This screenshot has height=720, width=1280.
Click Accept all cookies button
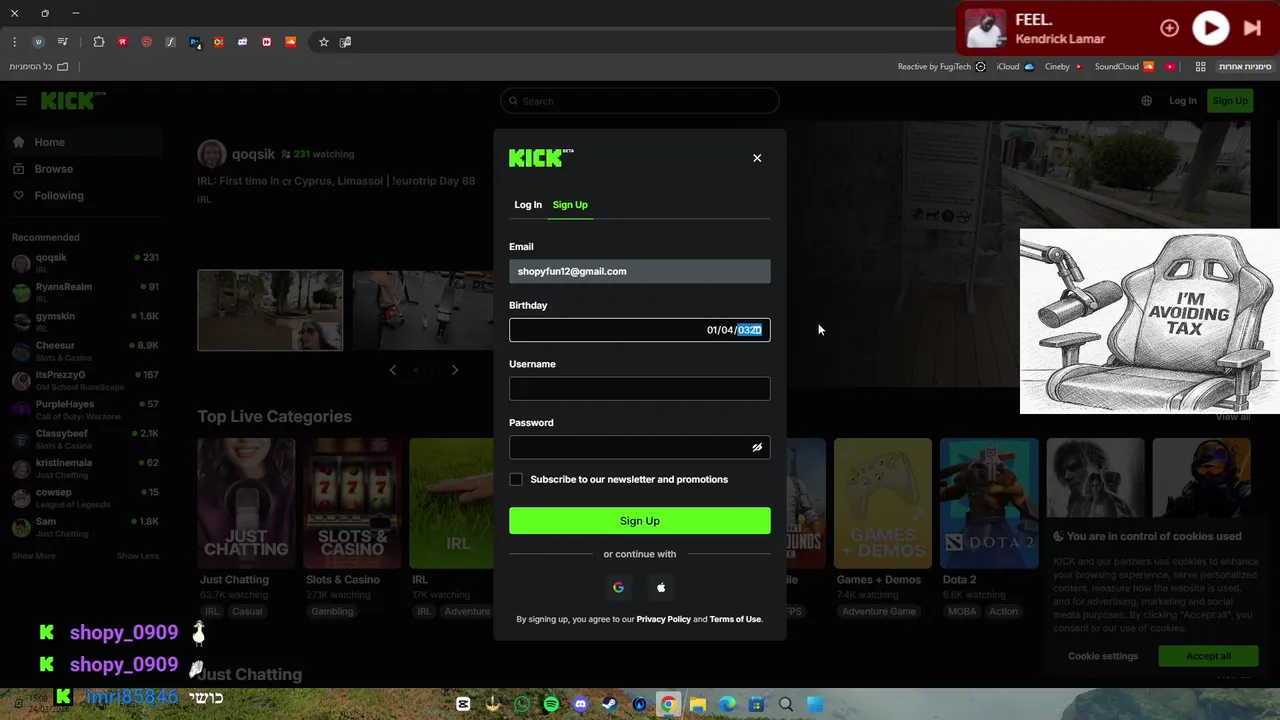pos(1208,656)
